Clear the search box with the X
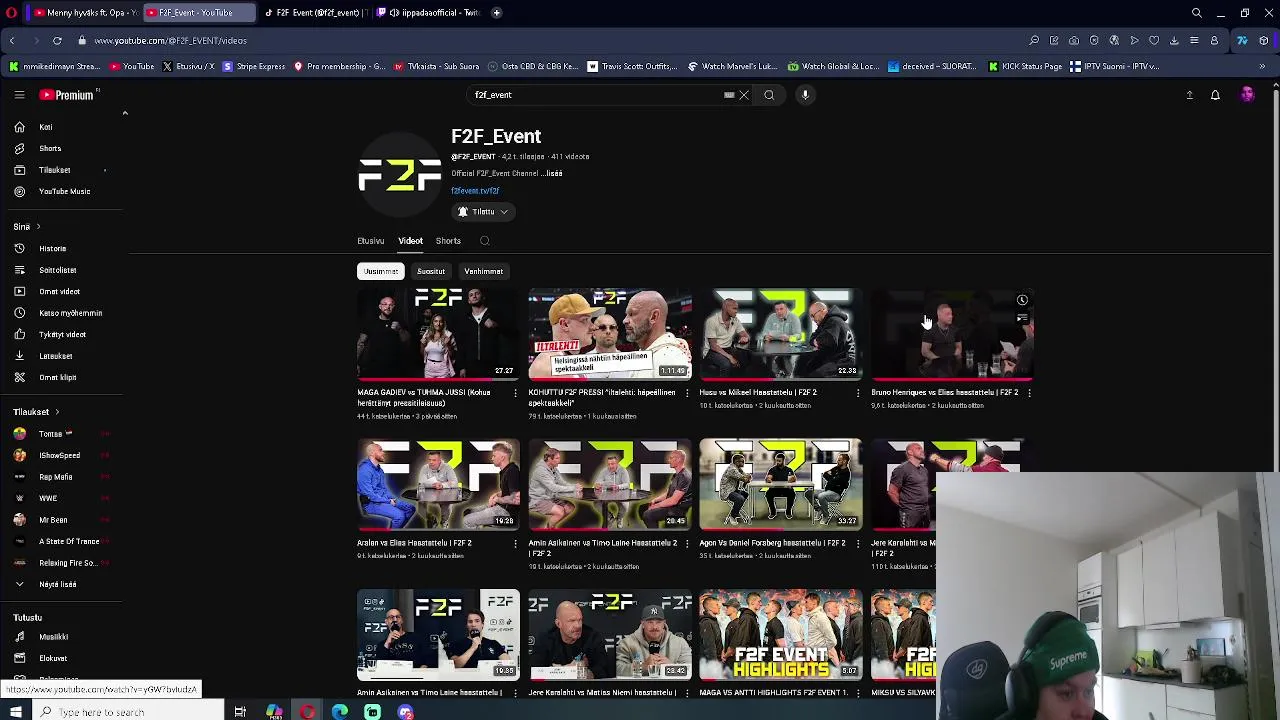The width and height of the screenshot is (1280, 720). 744,95
